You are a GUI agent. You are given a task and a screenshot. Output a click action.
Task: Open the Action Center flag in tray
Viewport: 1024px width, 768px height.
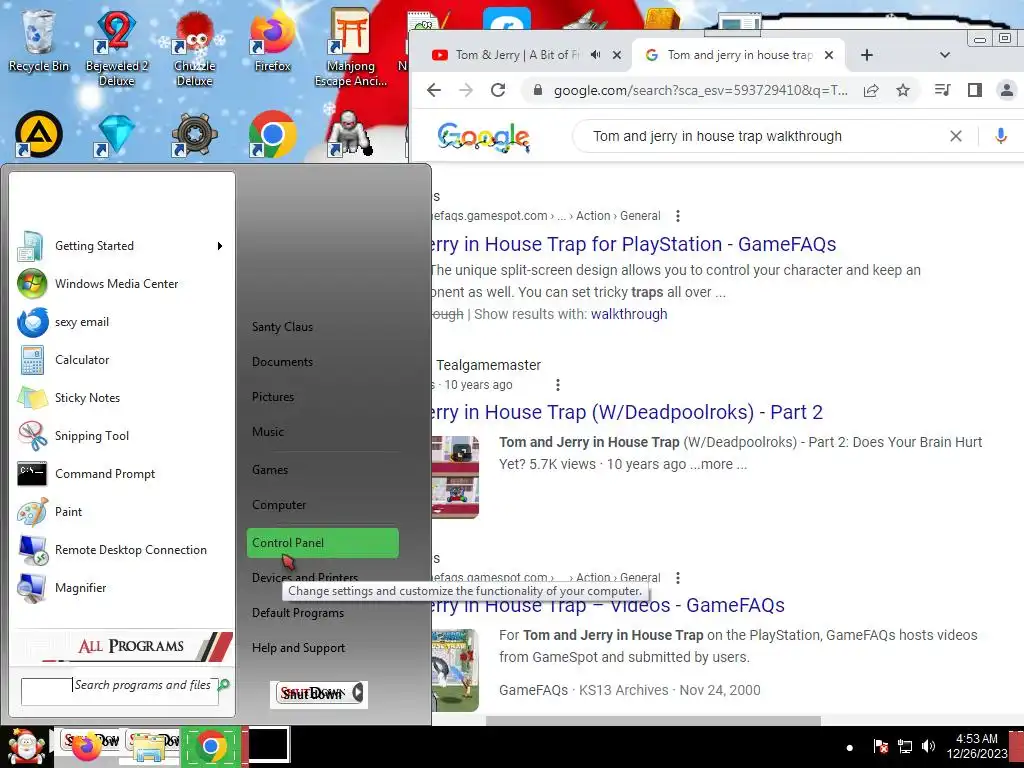point(880,746)
